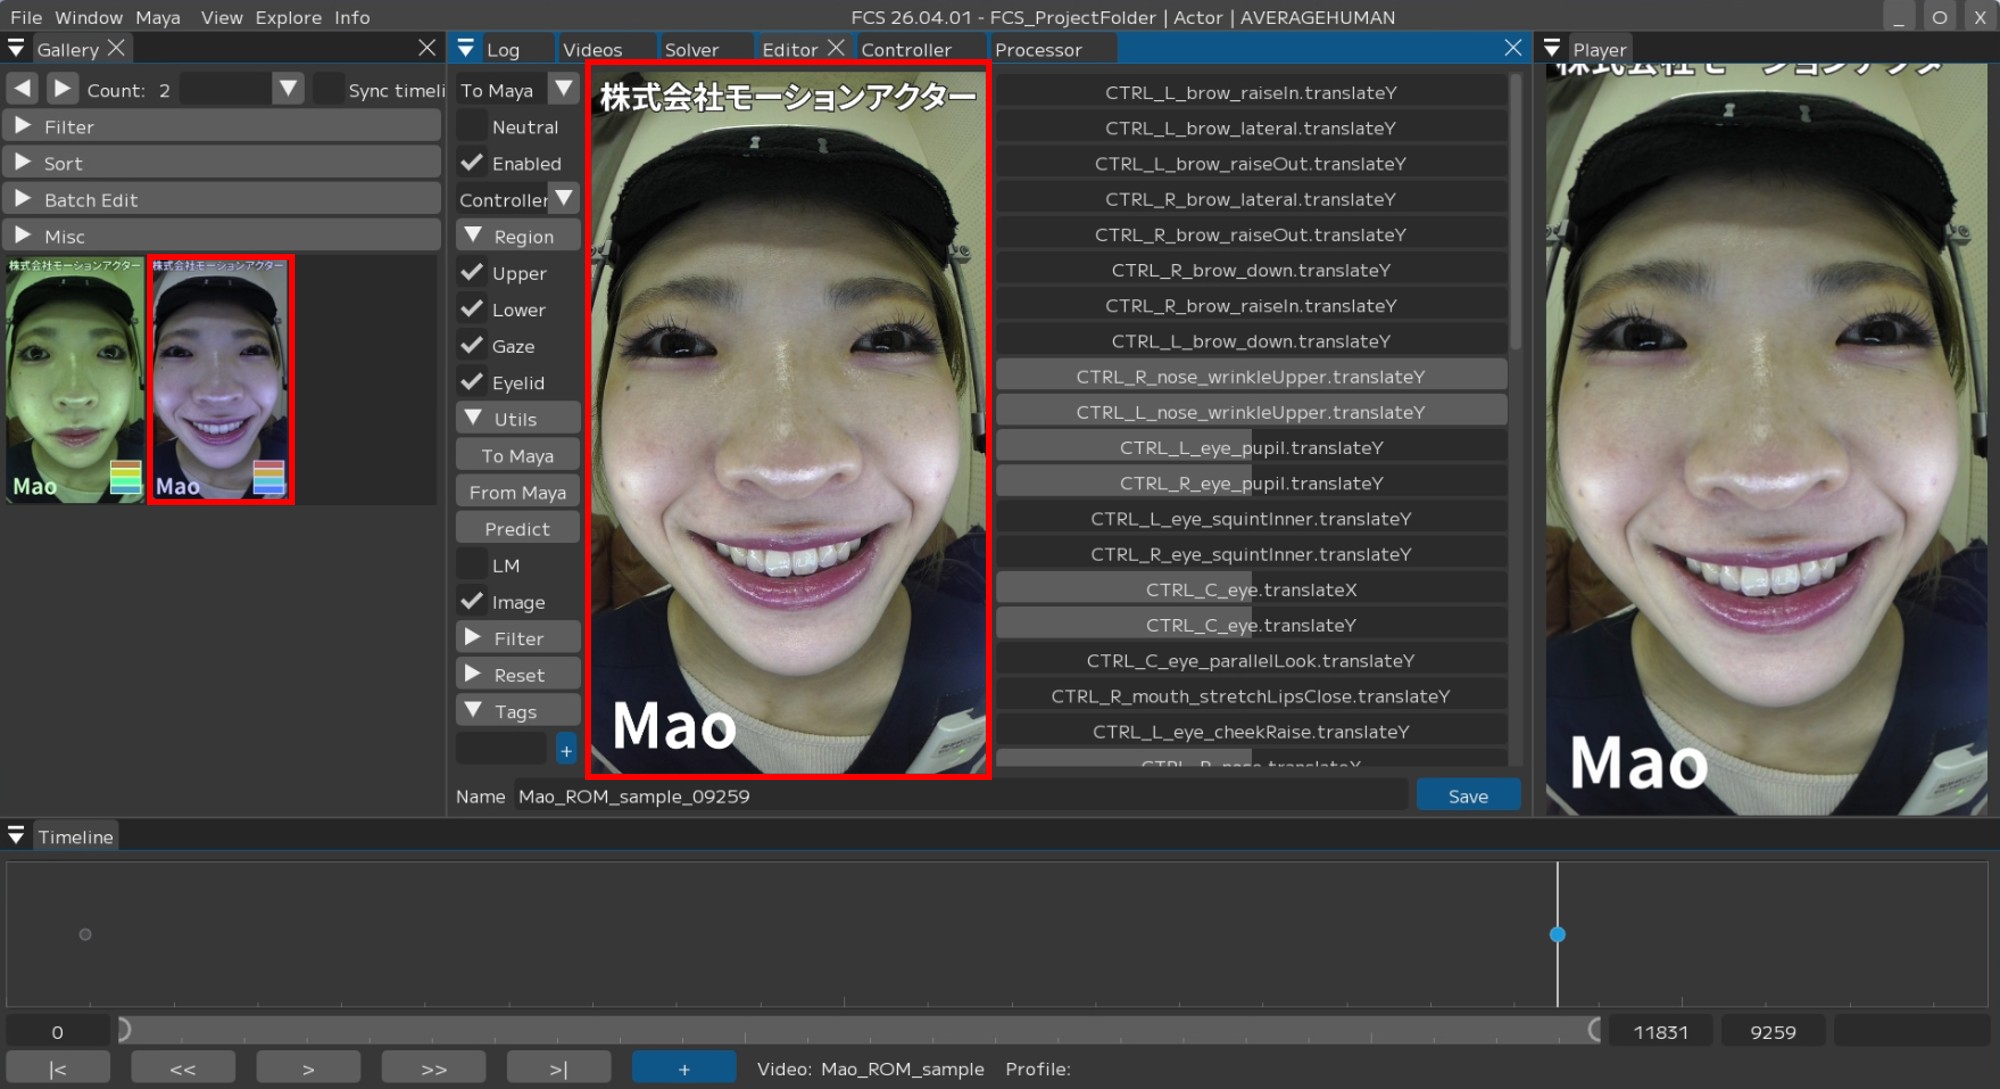The image size is (2000, 1089).
Task: Open the To Maya dropdown
Action: pos(564,89)
